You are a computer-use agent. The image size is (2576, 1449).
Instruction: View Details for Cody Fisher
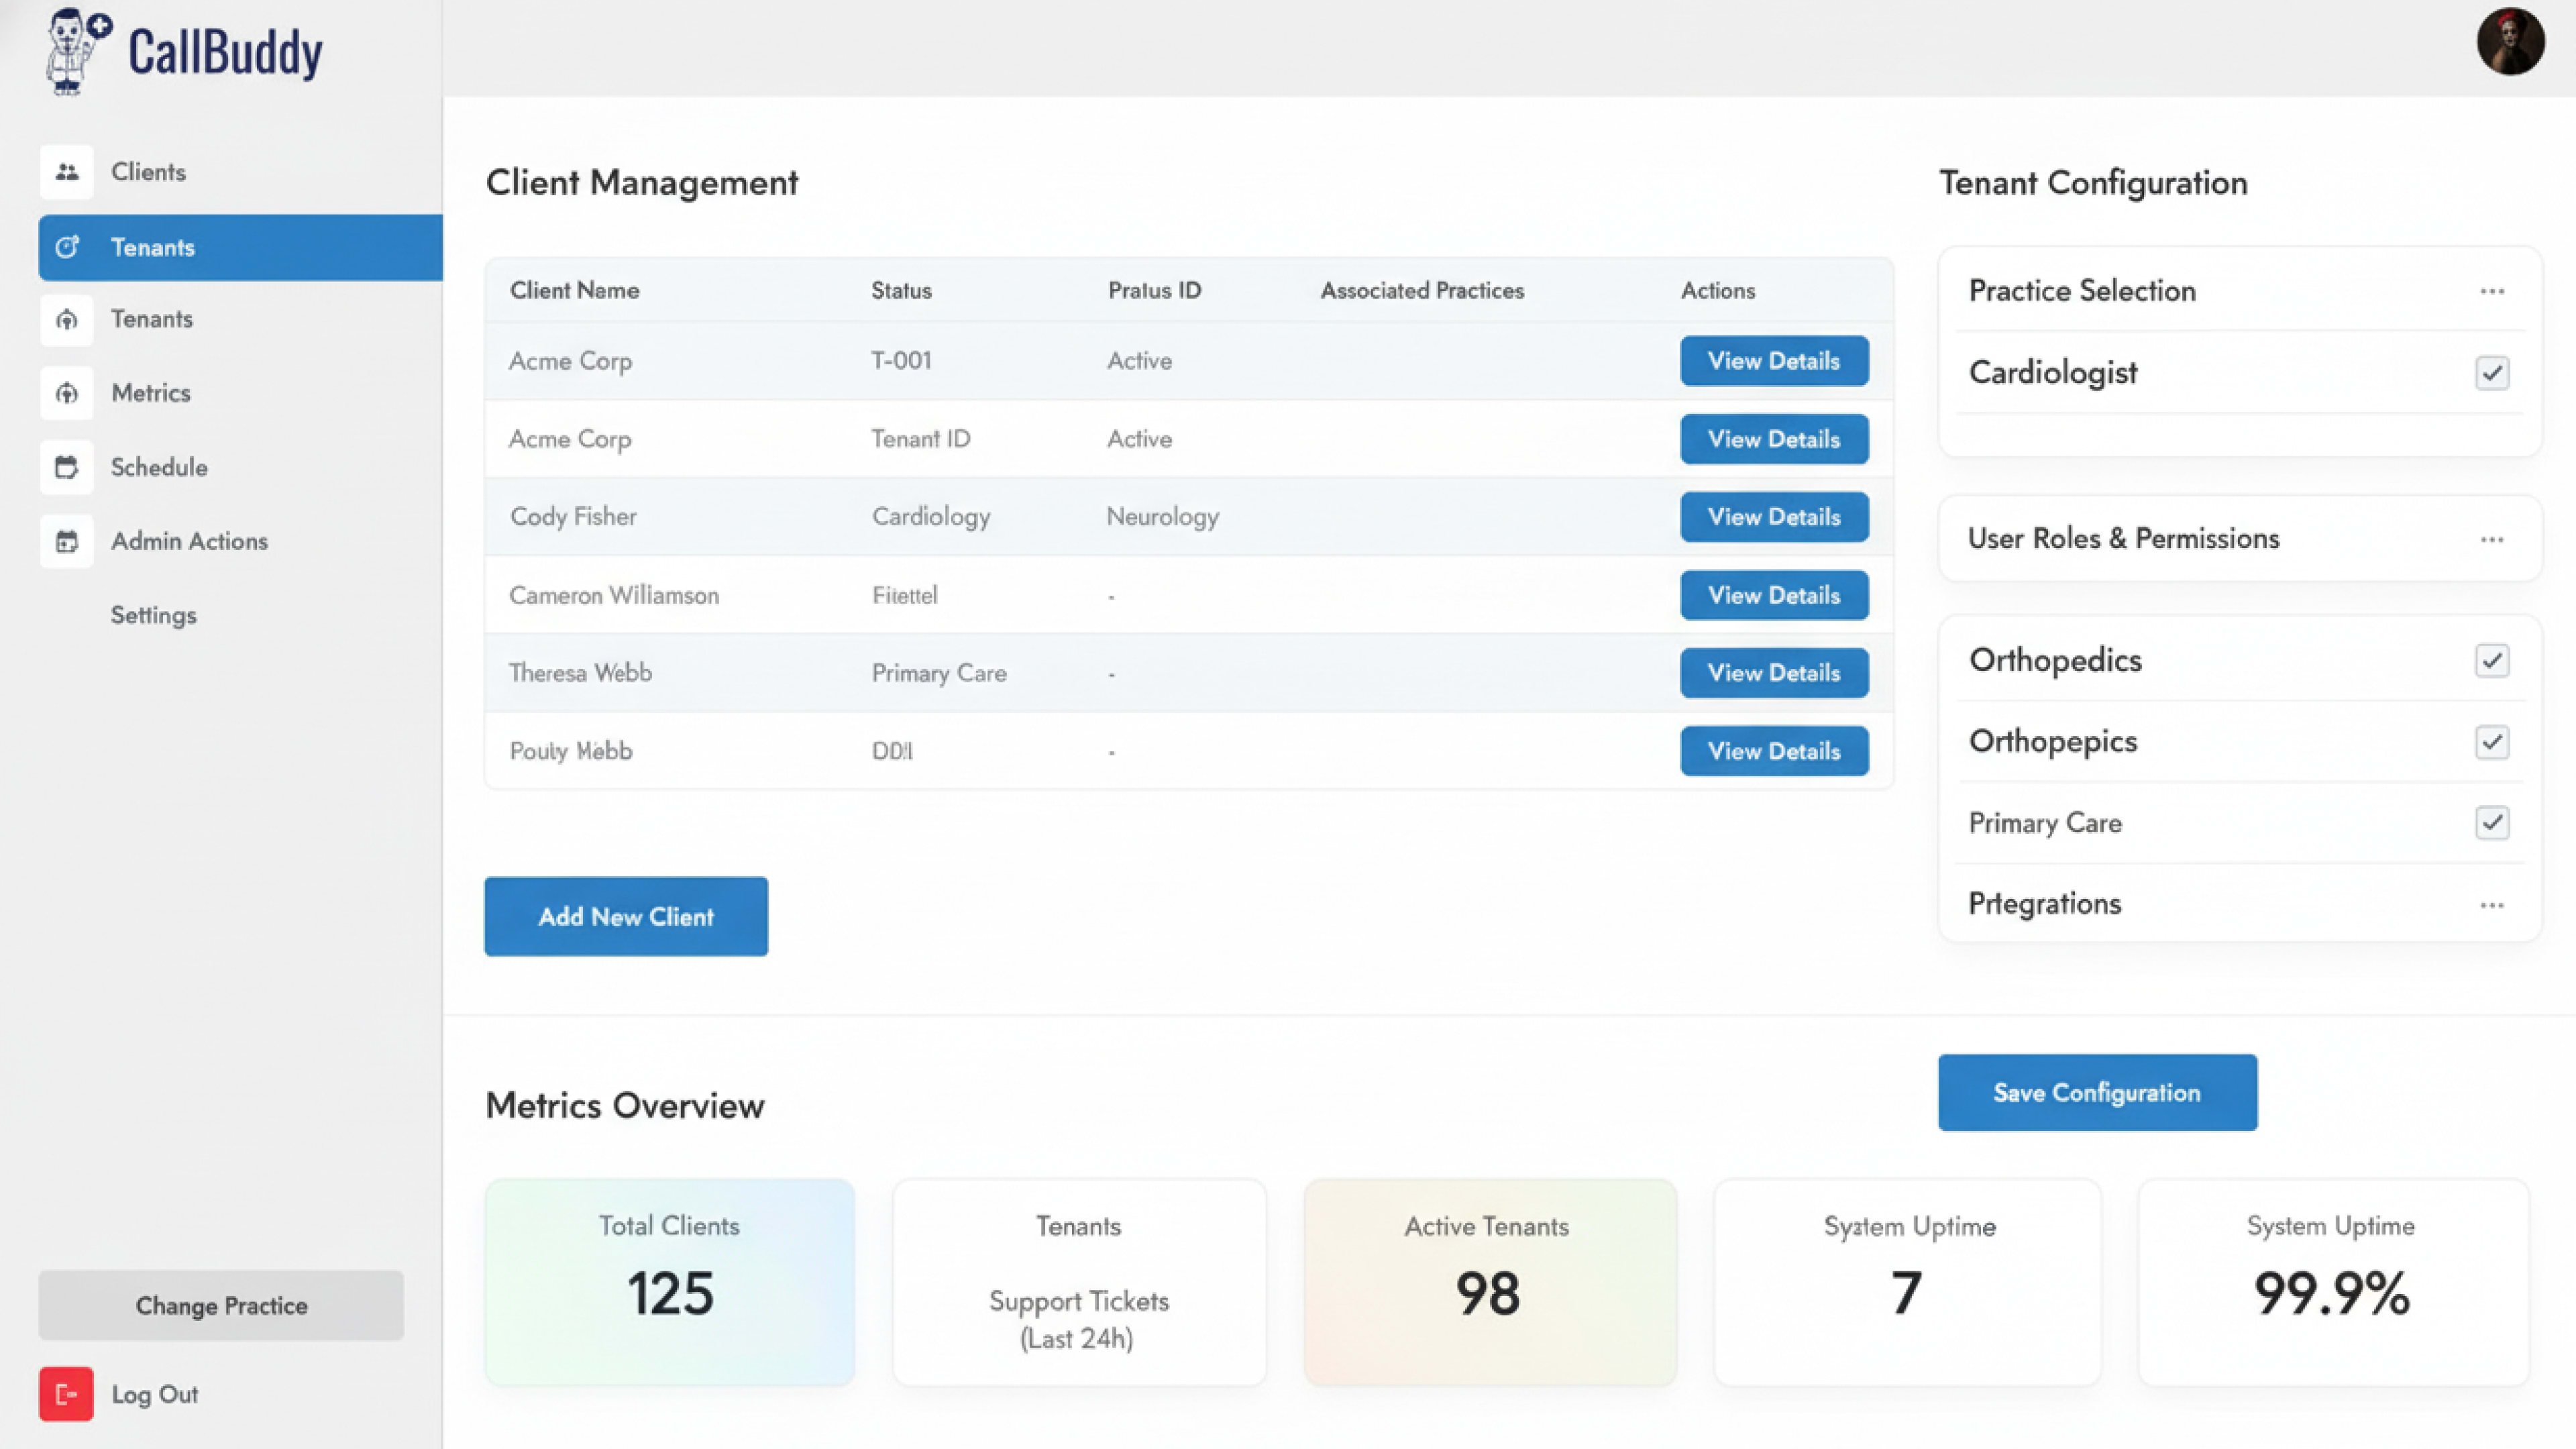click(1773, 517)
